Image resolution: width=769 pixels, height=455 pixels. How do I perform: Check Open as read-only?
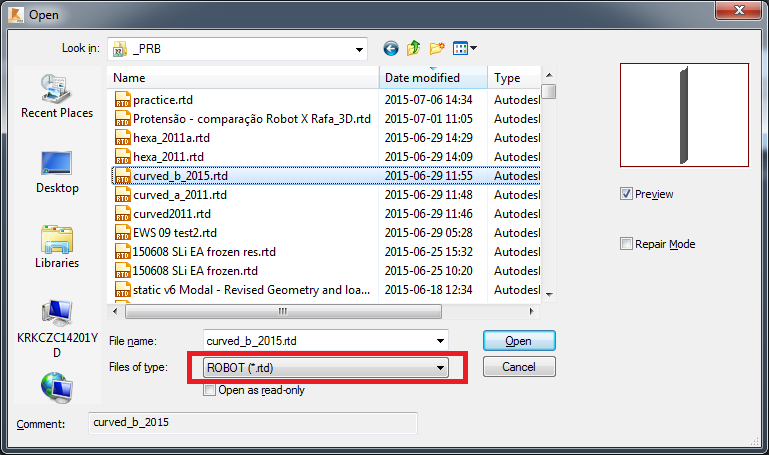pyautogui.click(x=209, y=390)
